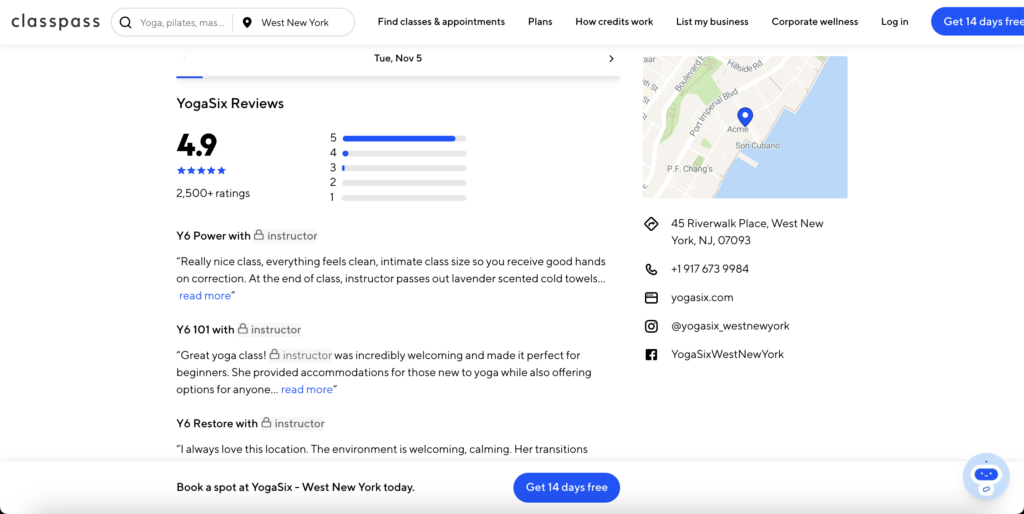Click the West New York location field
This screenshot has height=514, width=1024.
295,22
